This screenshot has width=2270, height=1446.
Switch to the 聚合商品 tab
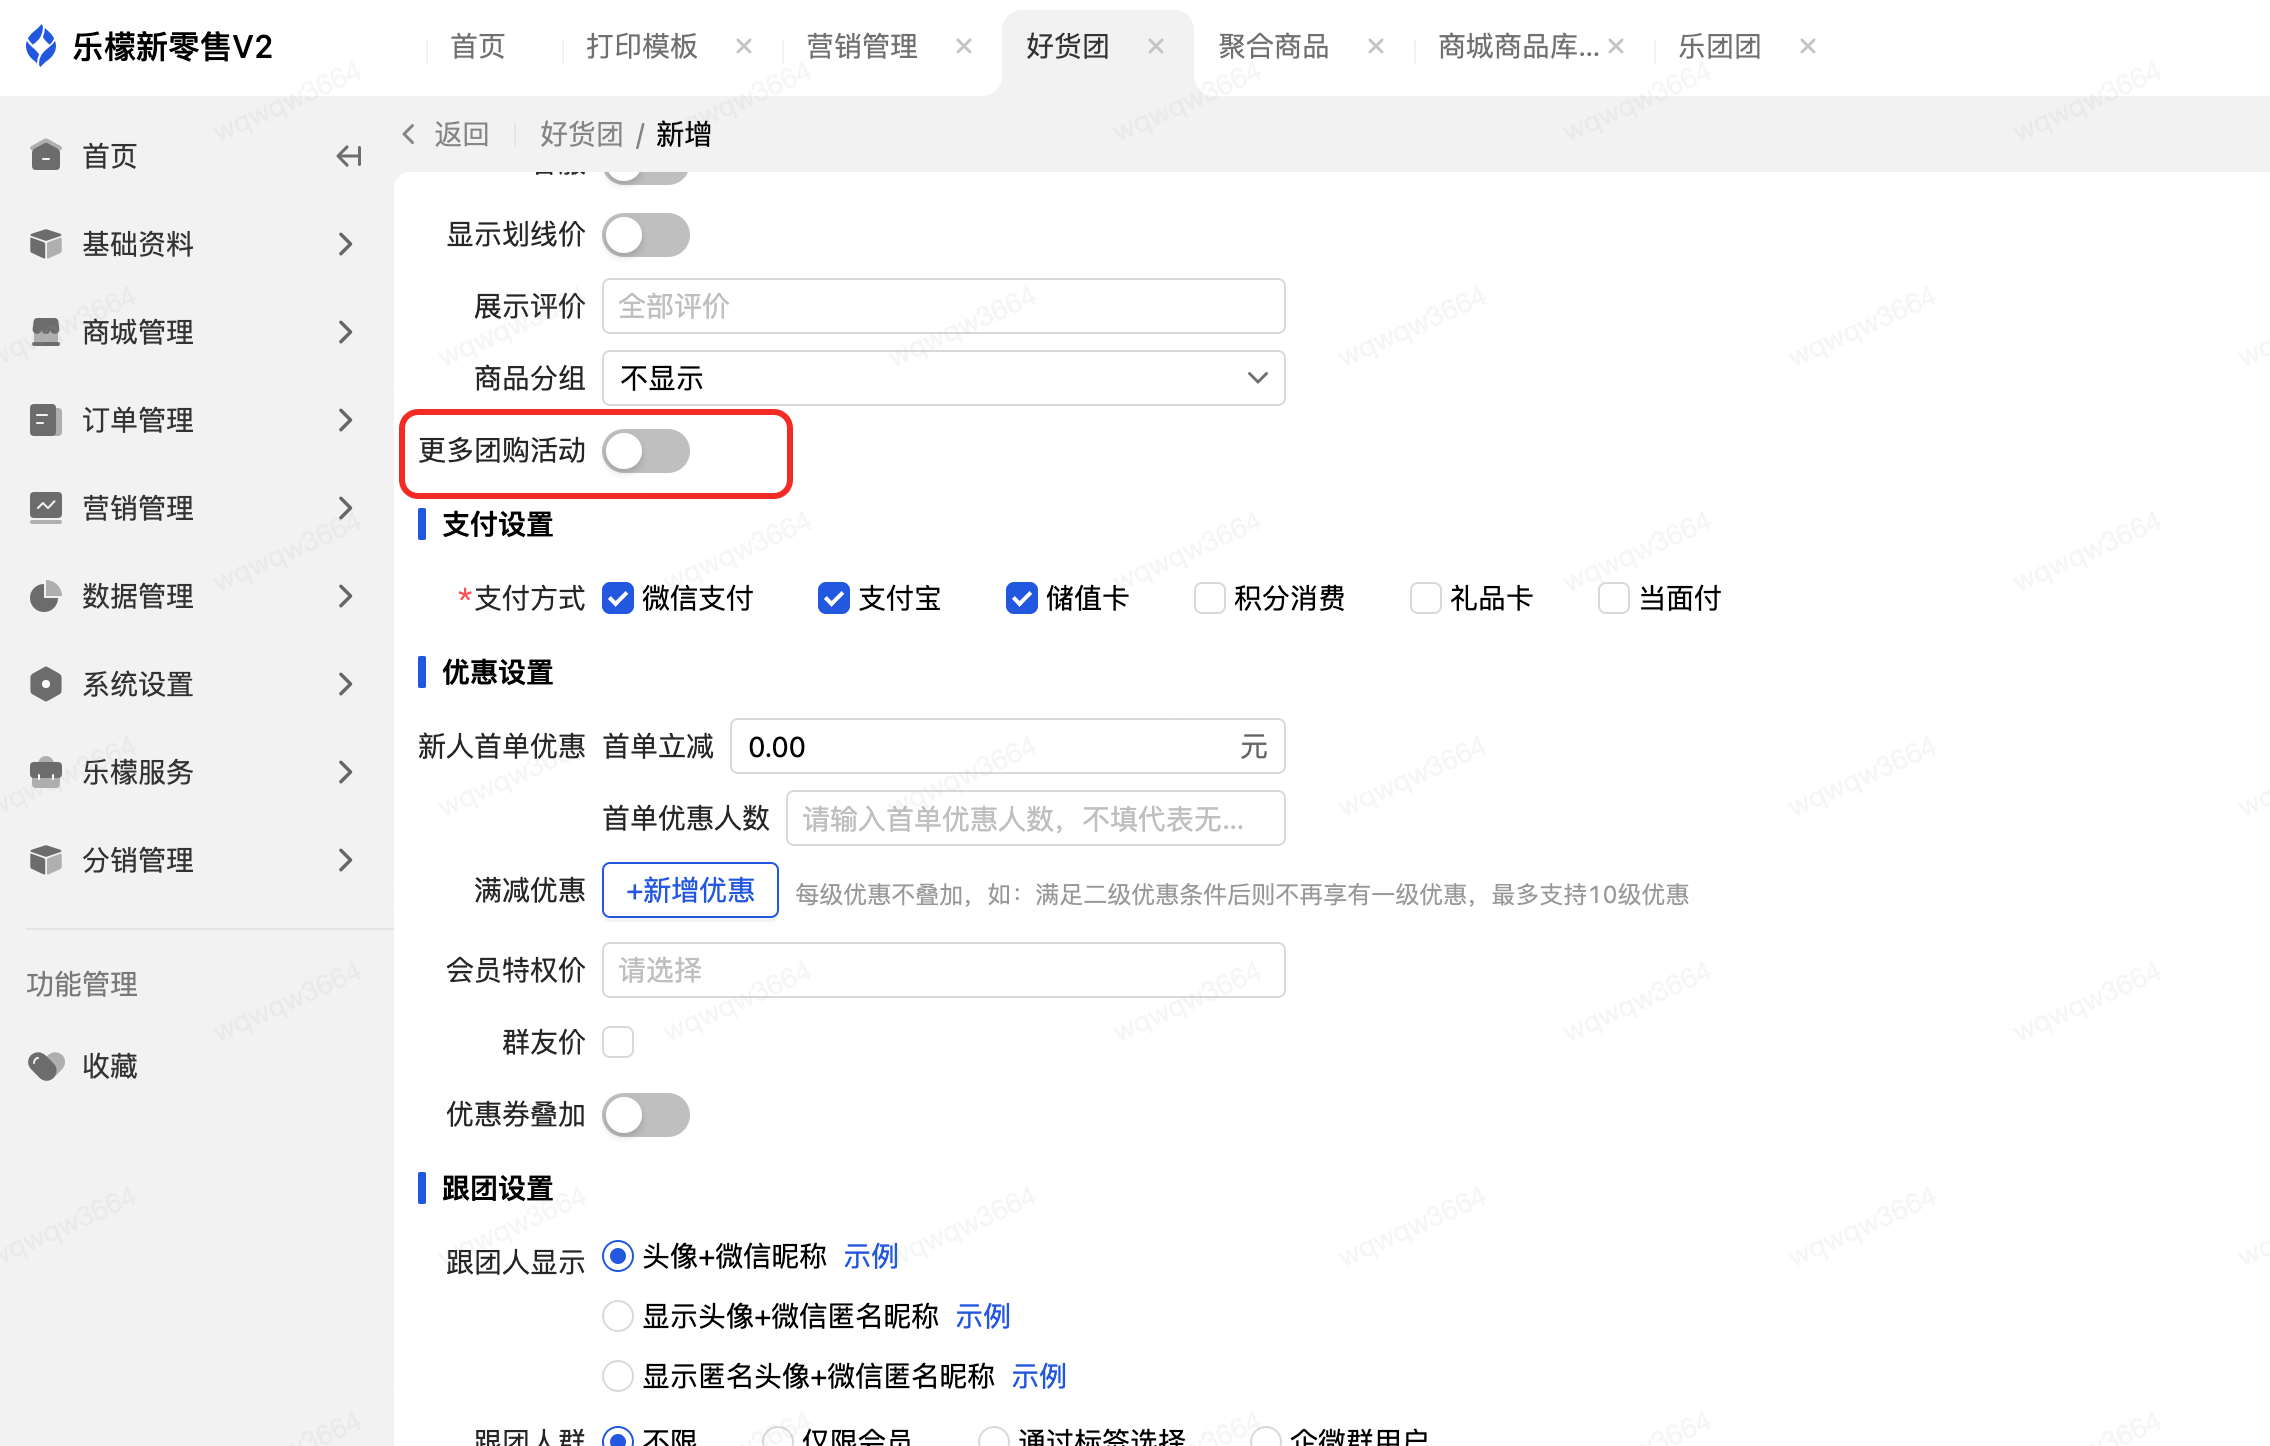pyautogui.click(x=1273, y=46)
